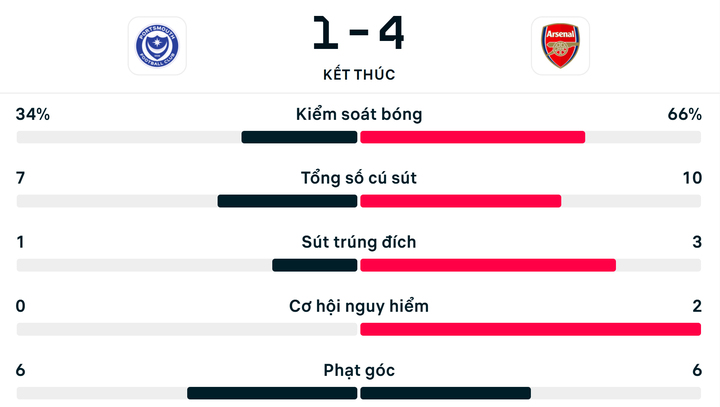Click the Portsmouth club crest
This screenshot has height=407, width=720.
click(157, 46)
